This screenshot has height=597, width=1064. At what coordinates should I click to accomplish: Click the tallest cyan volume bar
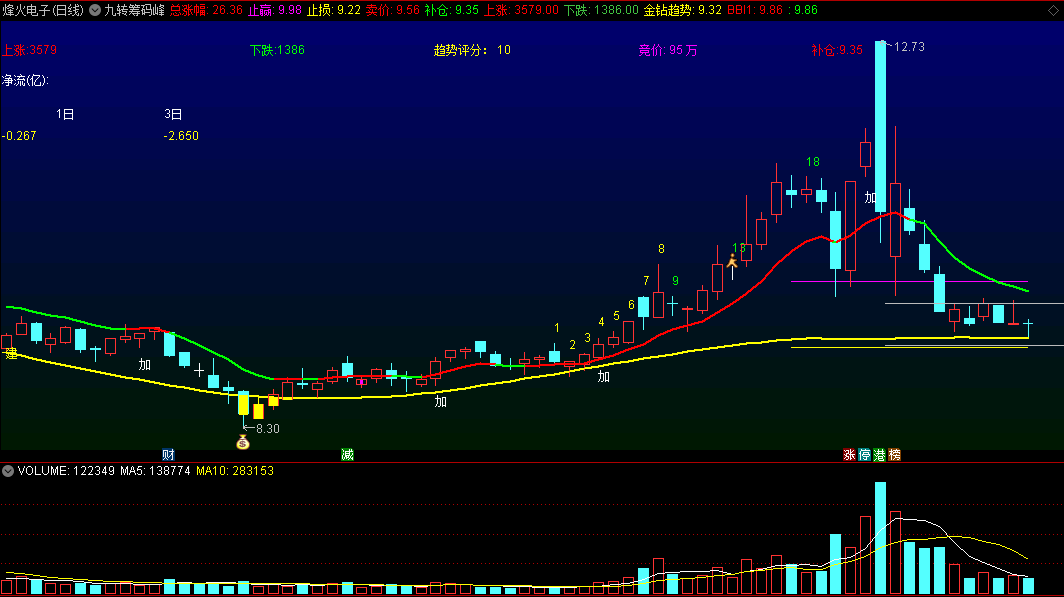click(880, 538)
